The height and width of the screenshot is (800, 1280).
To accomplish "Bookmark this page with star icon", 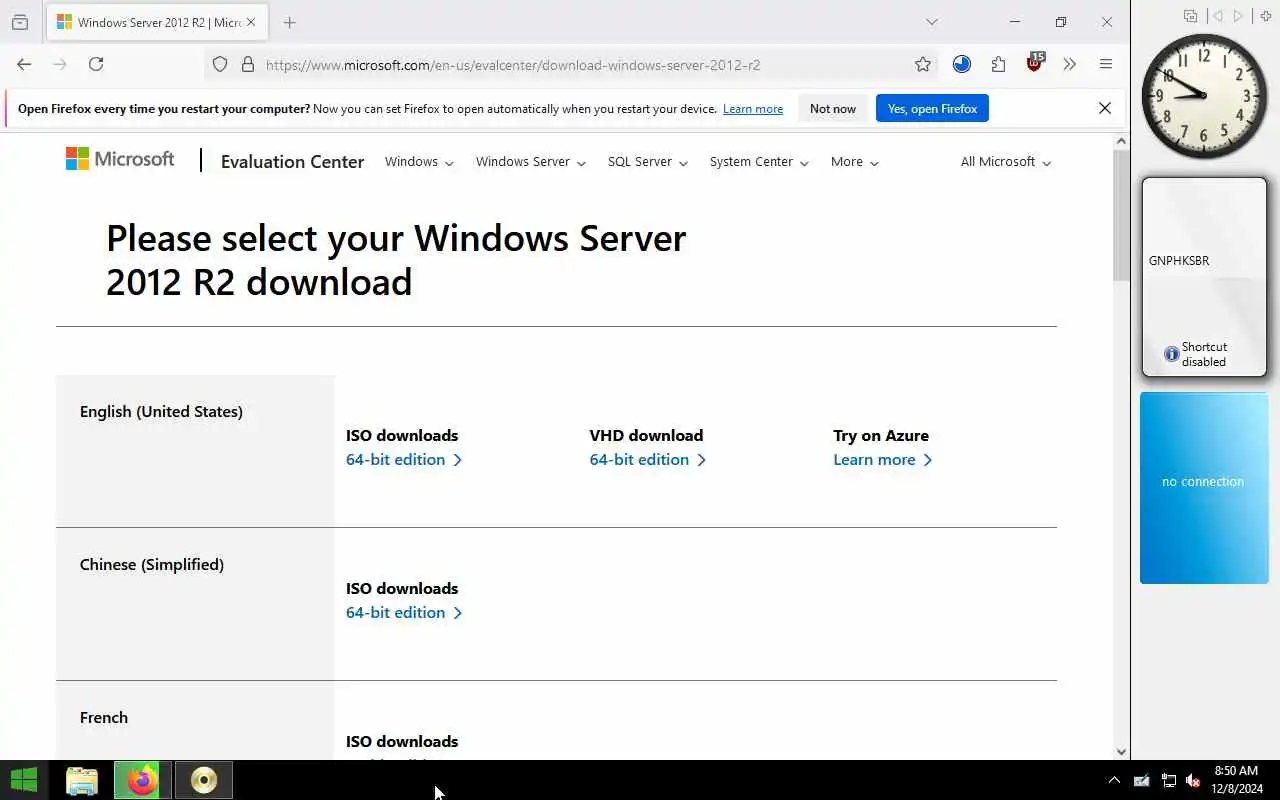I will [923, 64].
